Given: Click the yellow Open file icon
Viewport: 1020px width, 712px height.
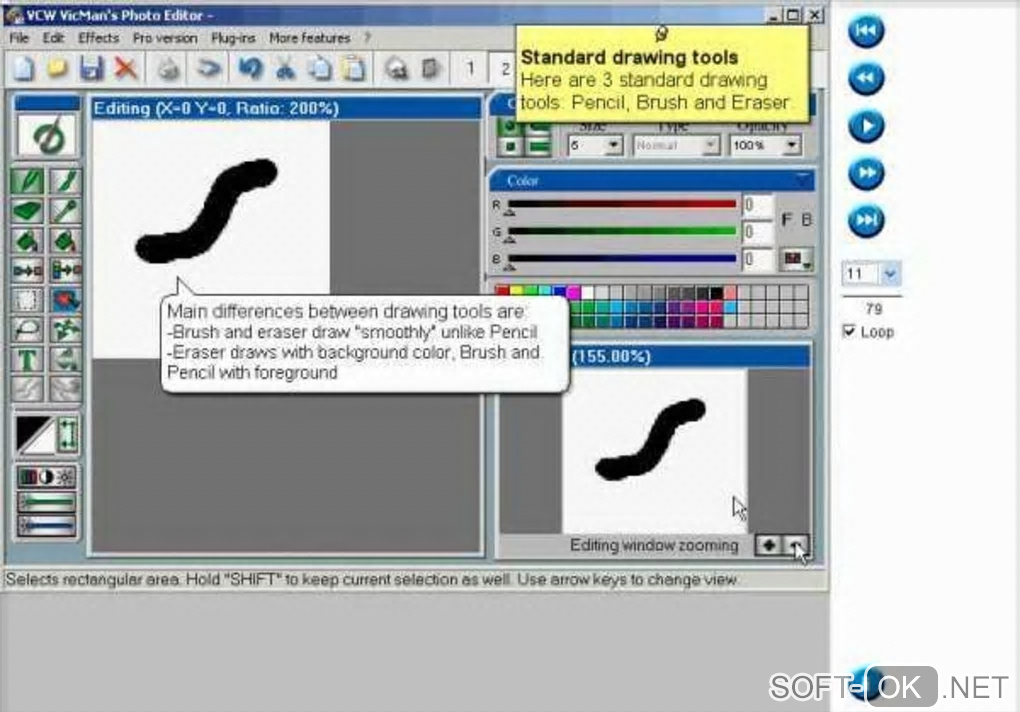Looking at the screenshot, I should click(58, 68).
